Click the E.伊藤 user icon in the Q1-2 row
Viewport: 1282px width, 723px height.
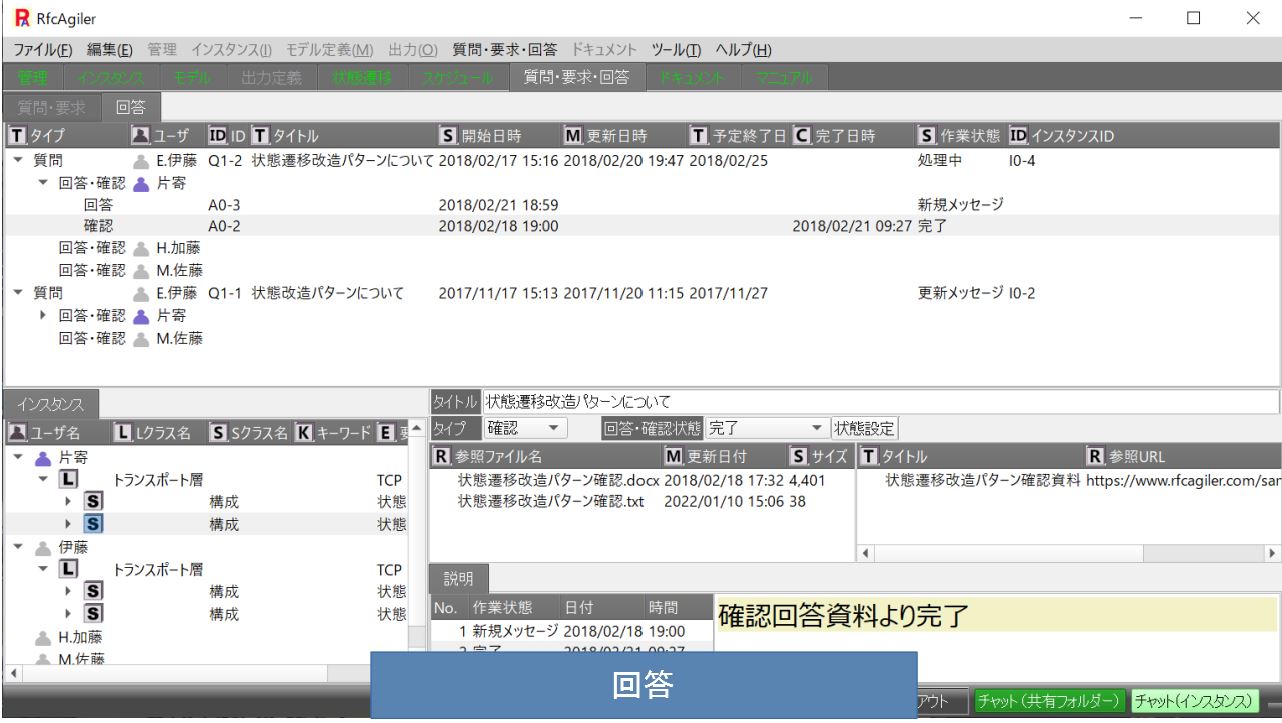141,161
